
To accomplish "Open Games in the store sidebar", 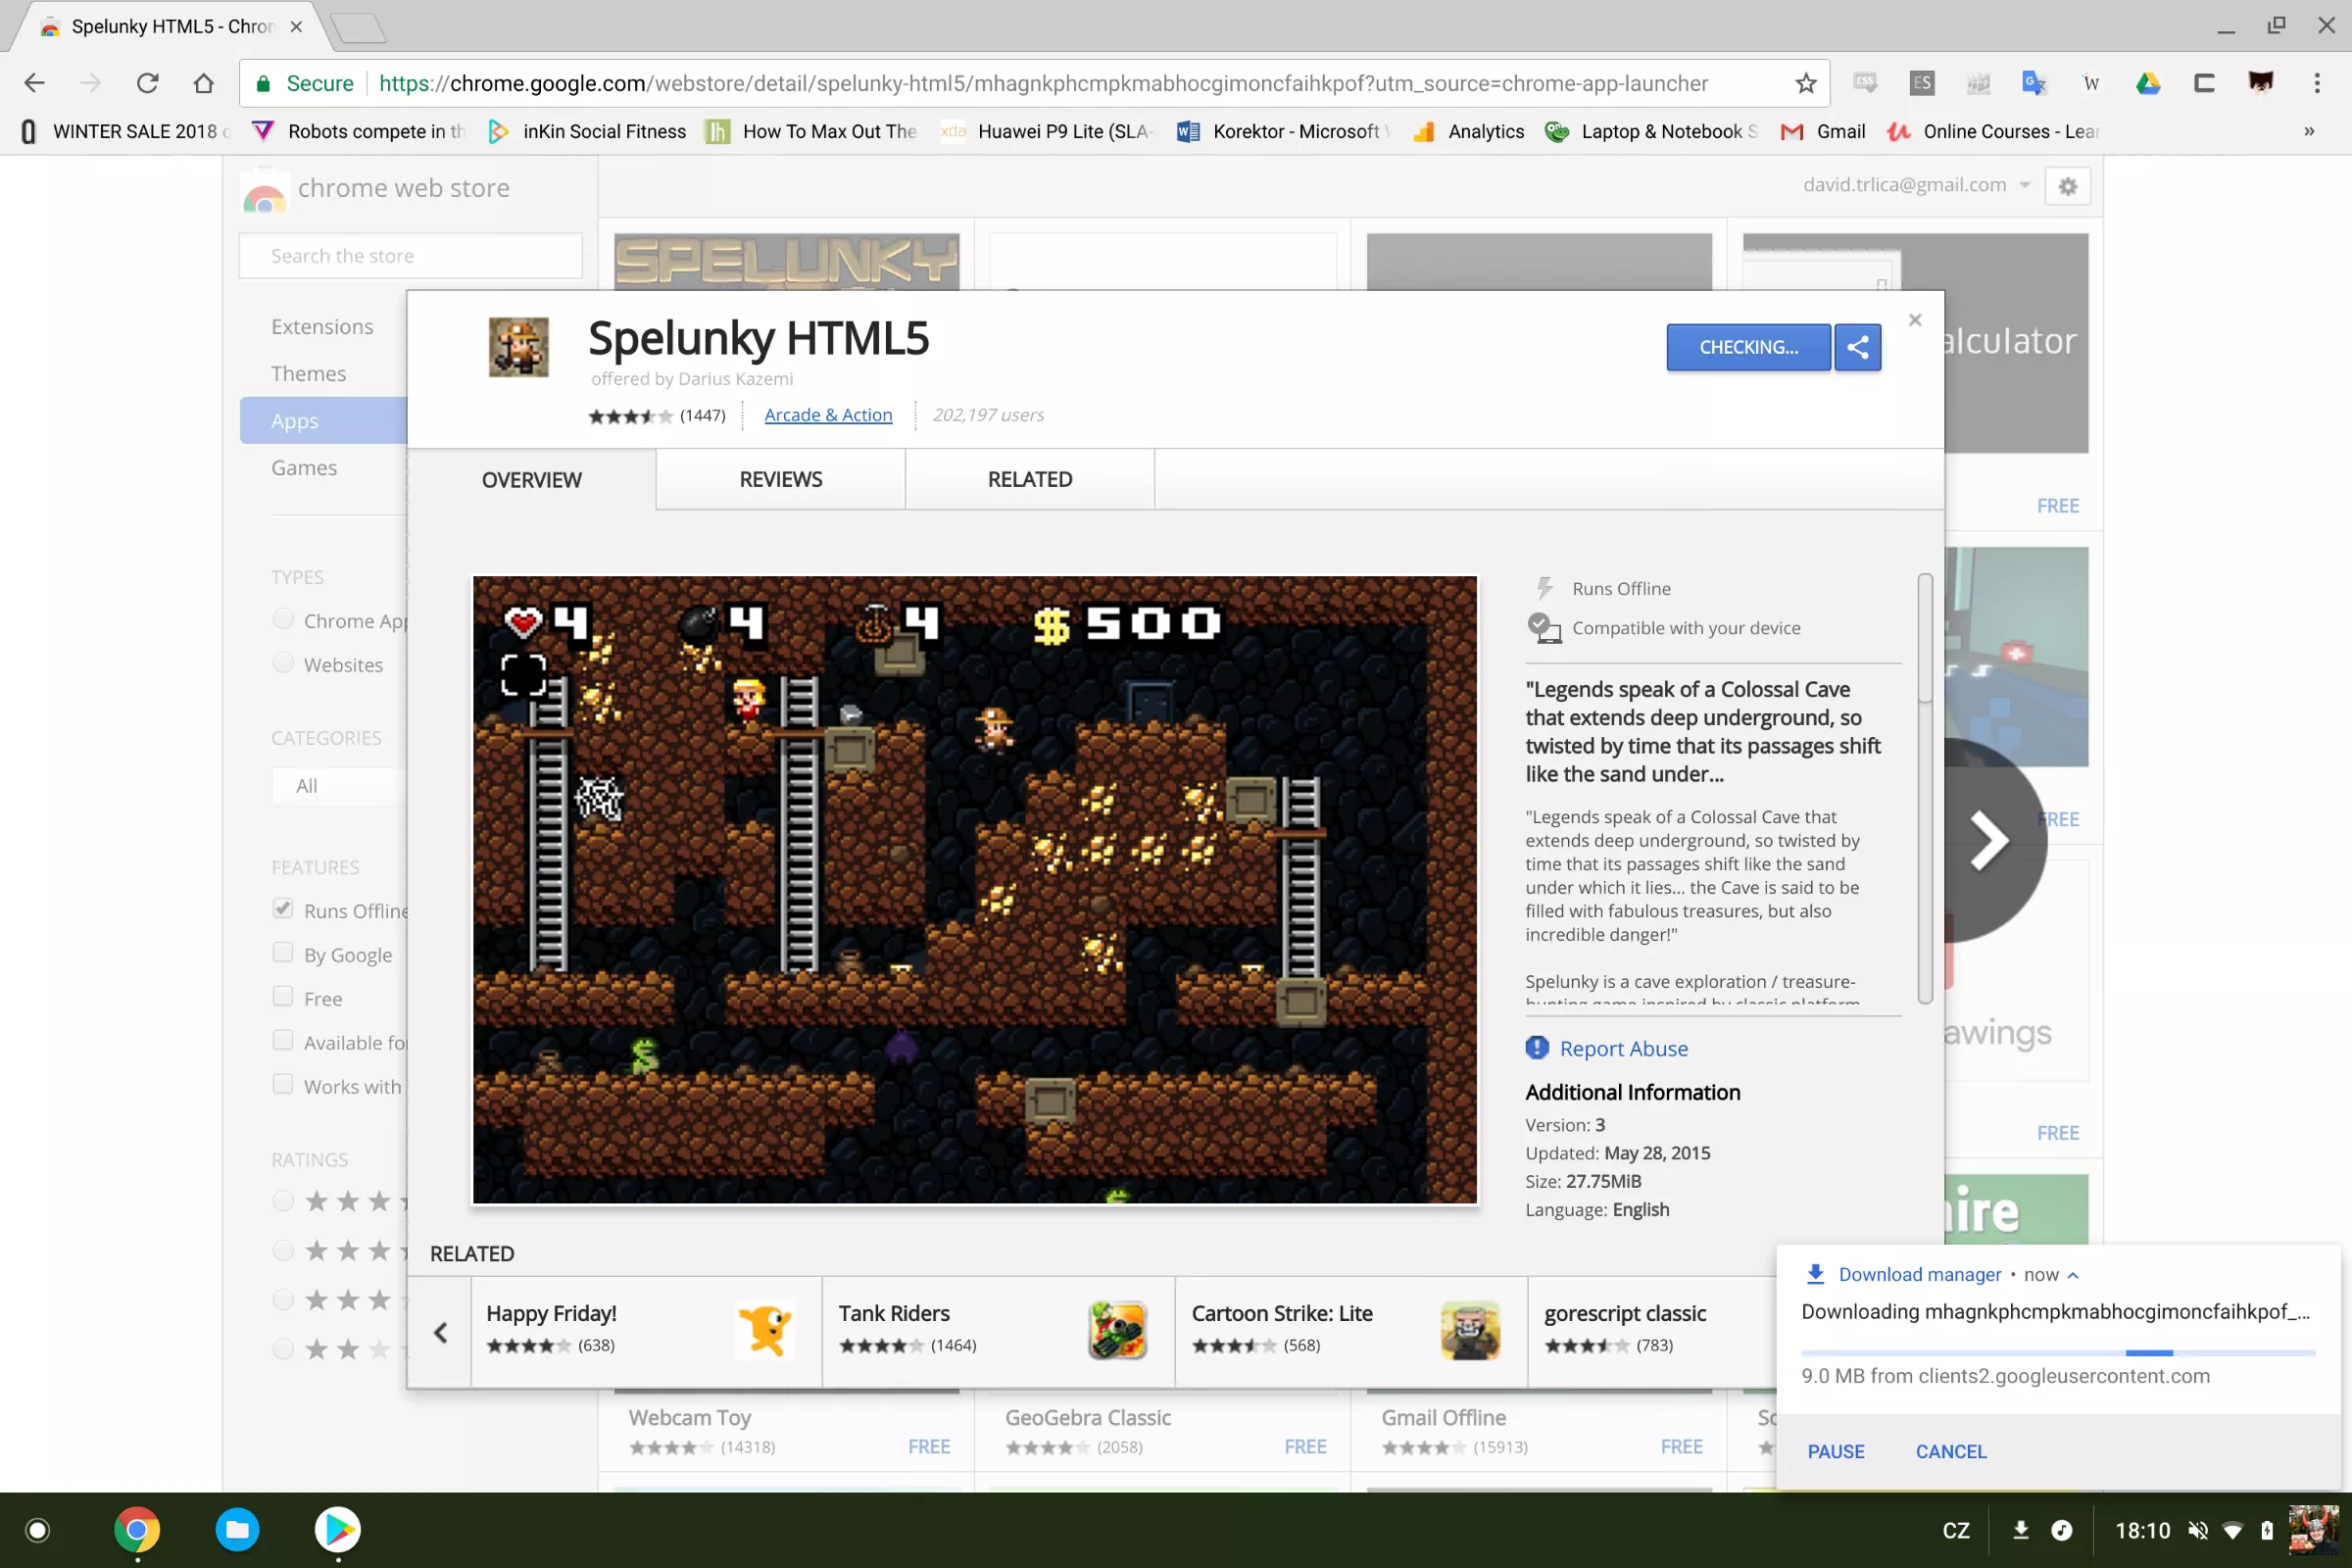I will click(304, 468).
